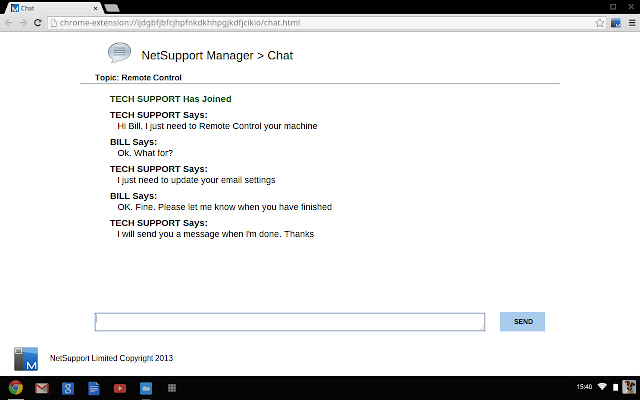This screenshot has height=400, width=640.
Task: Launch Chrome from the shelf
Action: pos(16,388)
